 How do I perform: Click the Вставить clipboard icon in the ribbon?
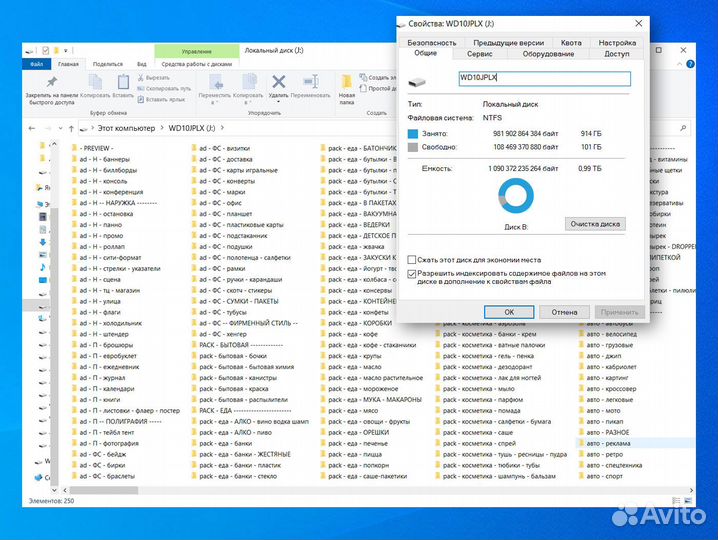[123, 82]
